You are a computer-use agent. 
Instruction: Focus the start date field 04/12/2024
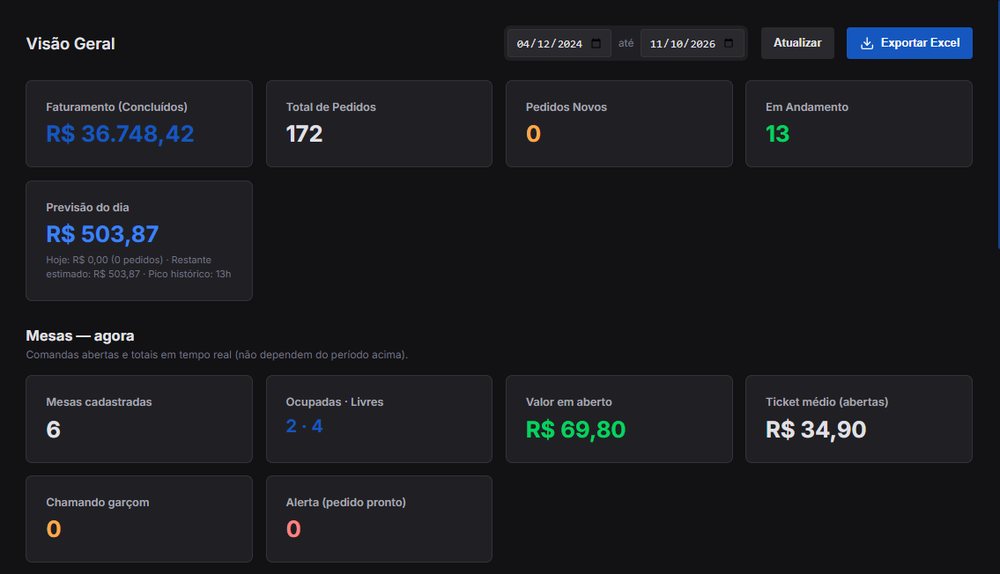[x=559, y=43]
